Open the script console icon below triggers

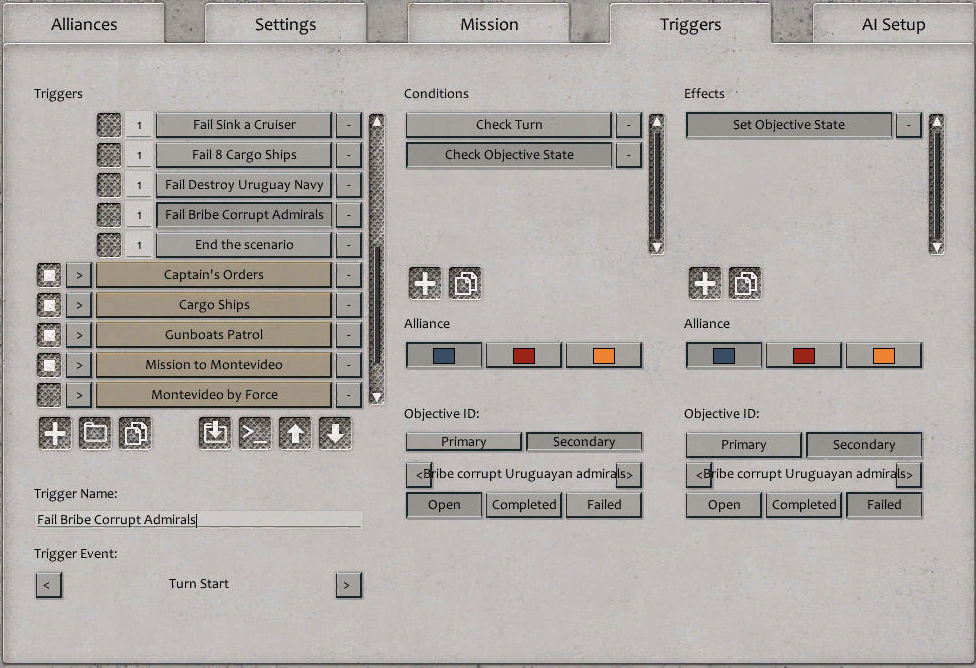point(255,433)
